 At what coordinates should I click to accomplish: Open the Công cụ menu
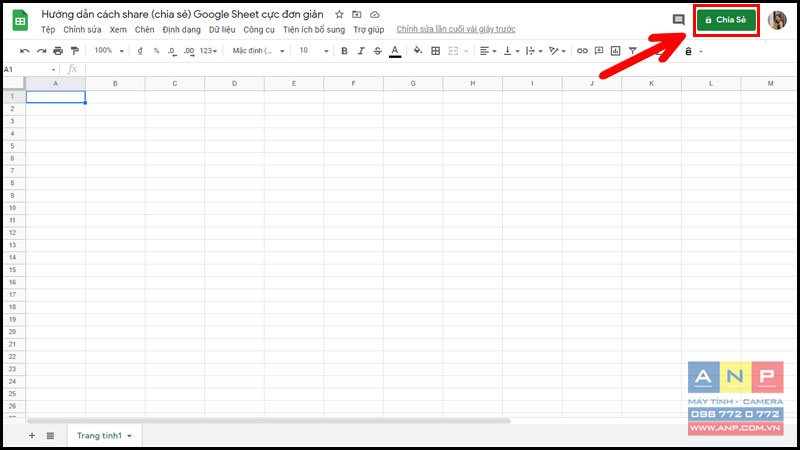pos(259,30)
